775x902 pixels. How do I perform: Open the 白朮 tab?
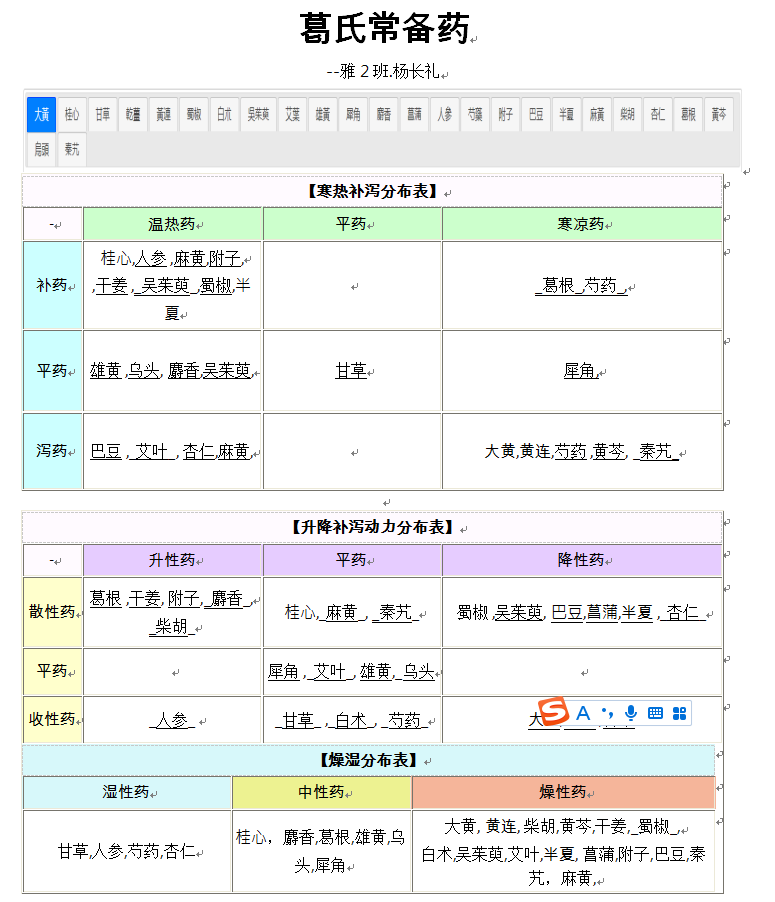(224, 114)
